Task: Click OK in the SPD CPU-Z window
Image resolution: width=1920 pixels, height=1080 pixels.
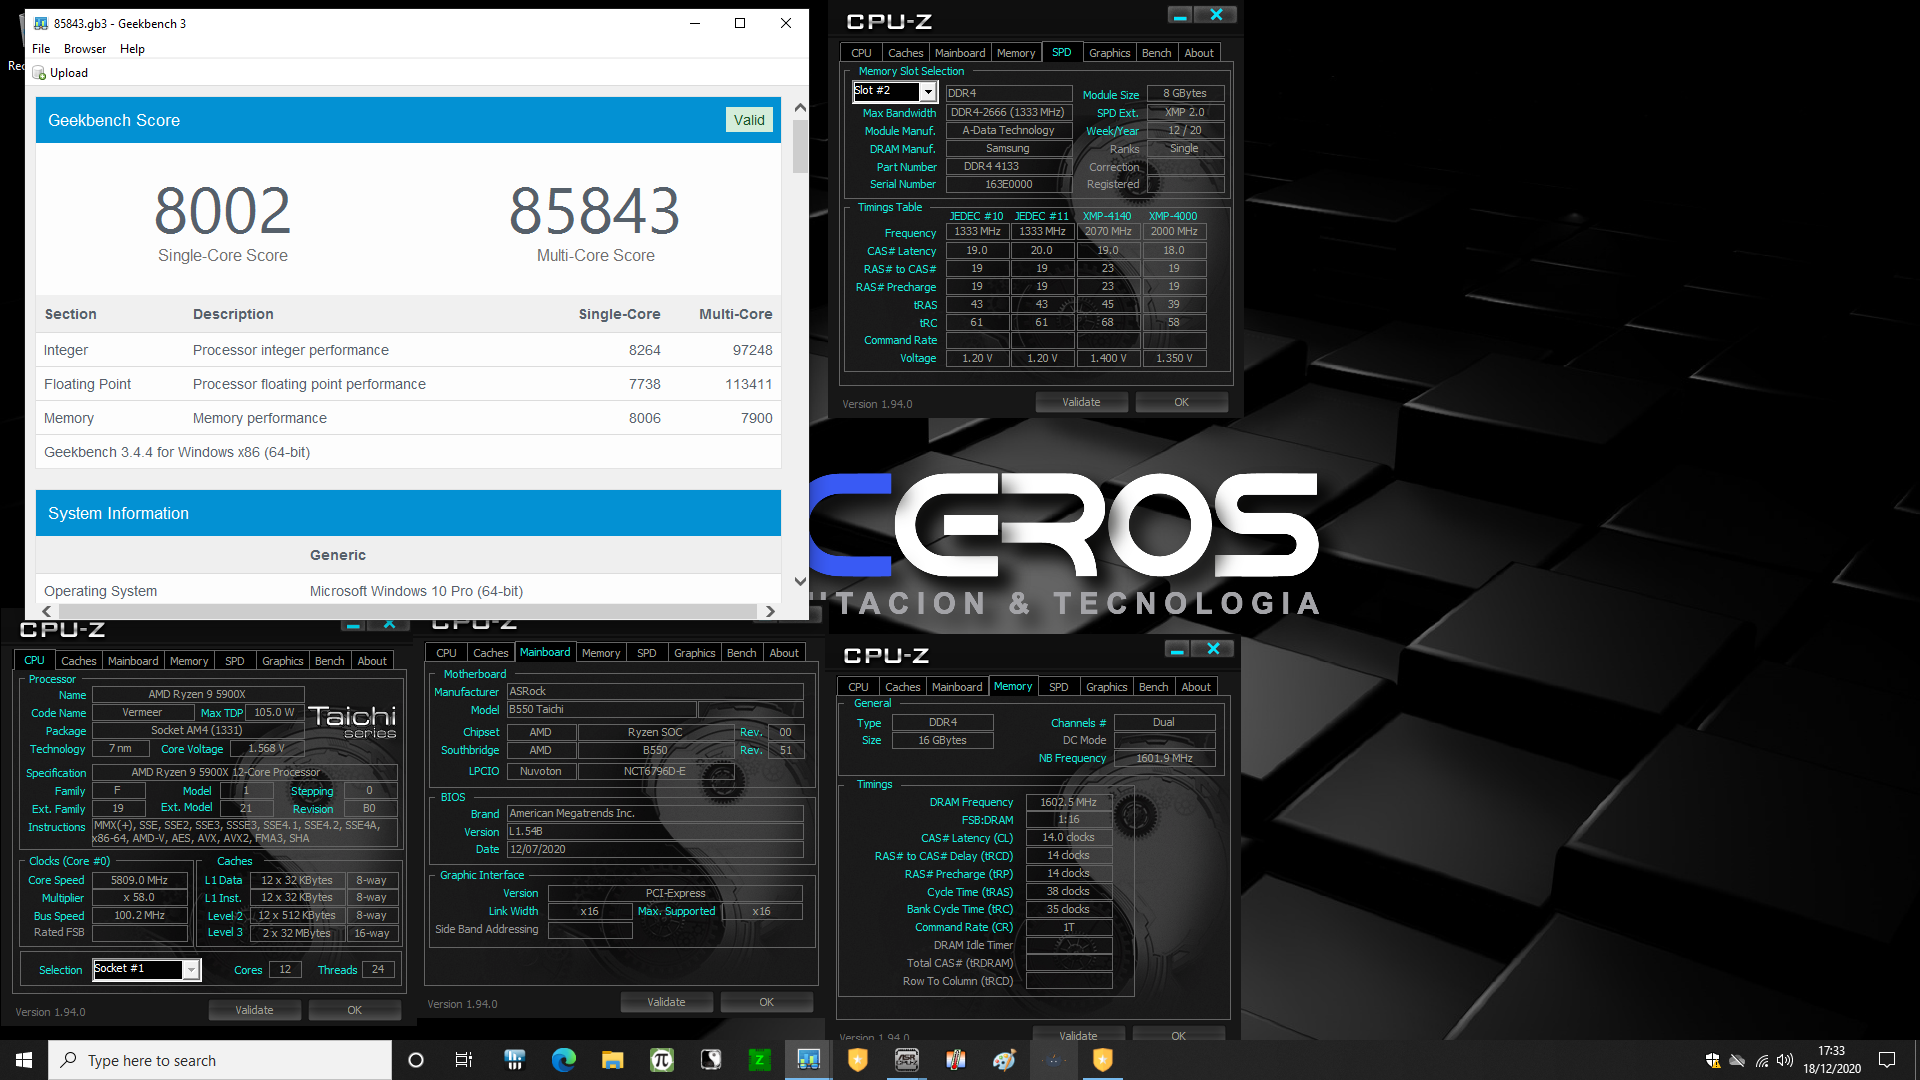Action: coord(1181,402)
